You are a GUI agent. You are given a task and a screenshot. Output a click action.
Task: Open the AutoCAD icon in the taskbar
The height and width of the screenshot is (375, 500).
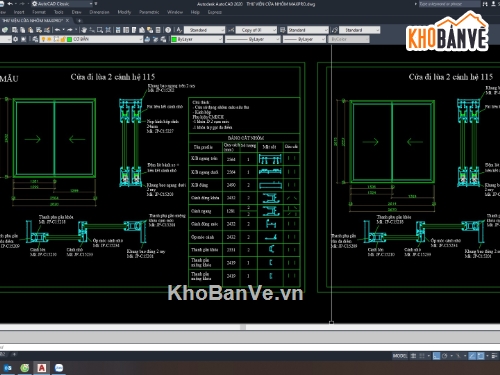[41, 368]
